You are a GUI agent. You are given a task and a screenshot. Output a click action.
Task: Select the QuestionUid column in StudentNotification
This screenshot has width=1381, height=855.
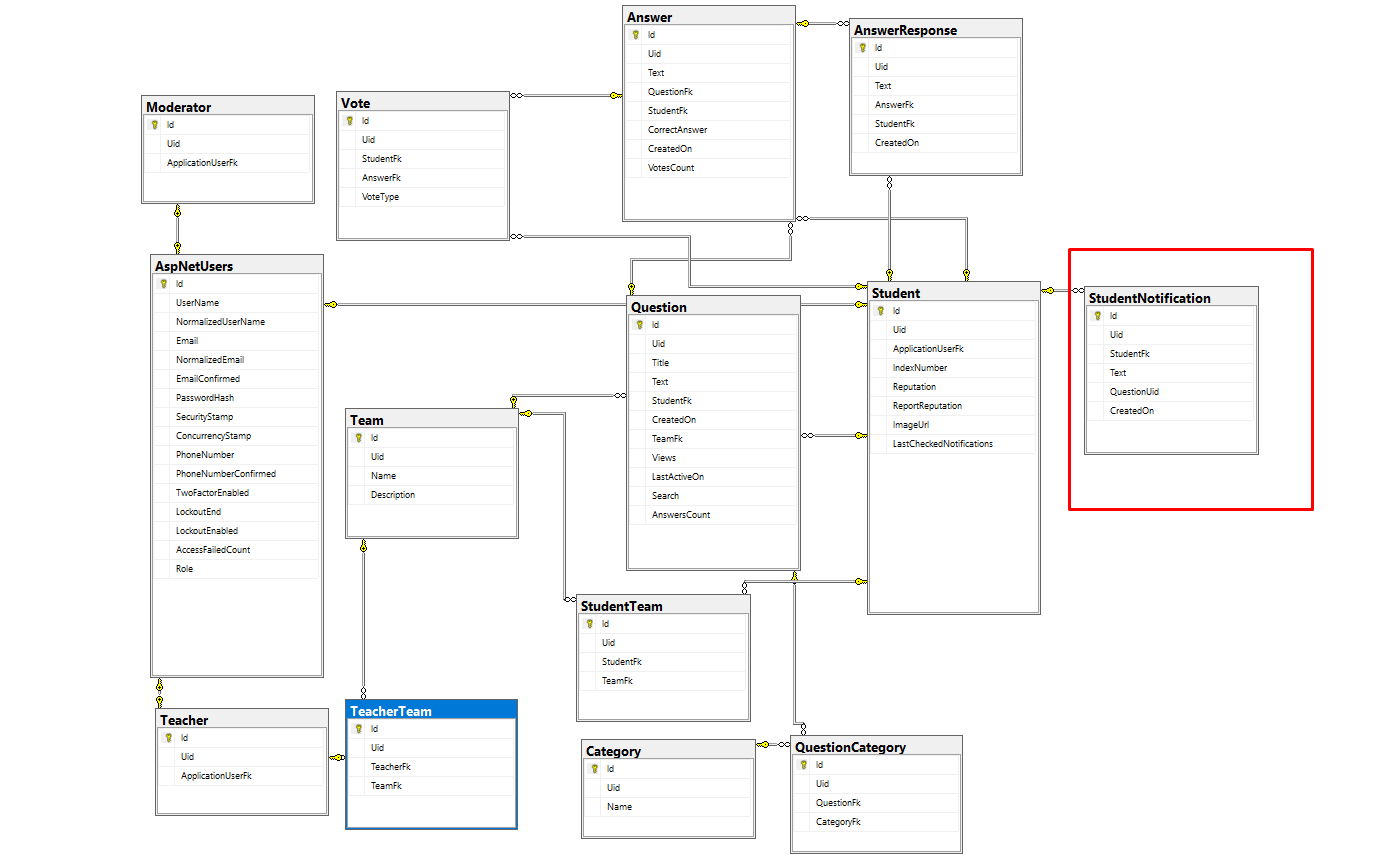(1134, 392)
